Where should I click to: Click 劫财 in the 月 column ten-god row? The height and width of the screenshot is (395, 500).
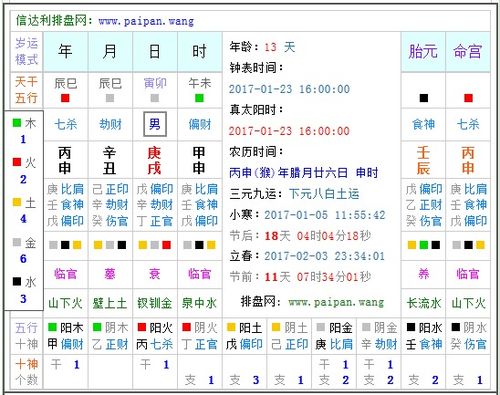110,124
